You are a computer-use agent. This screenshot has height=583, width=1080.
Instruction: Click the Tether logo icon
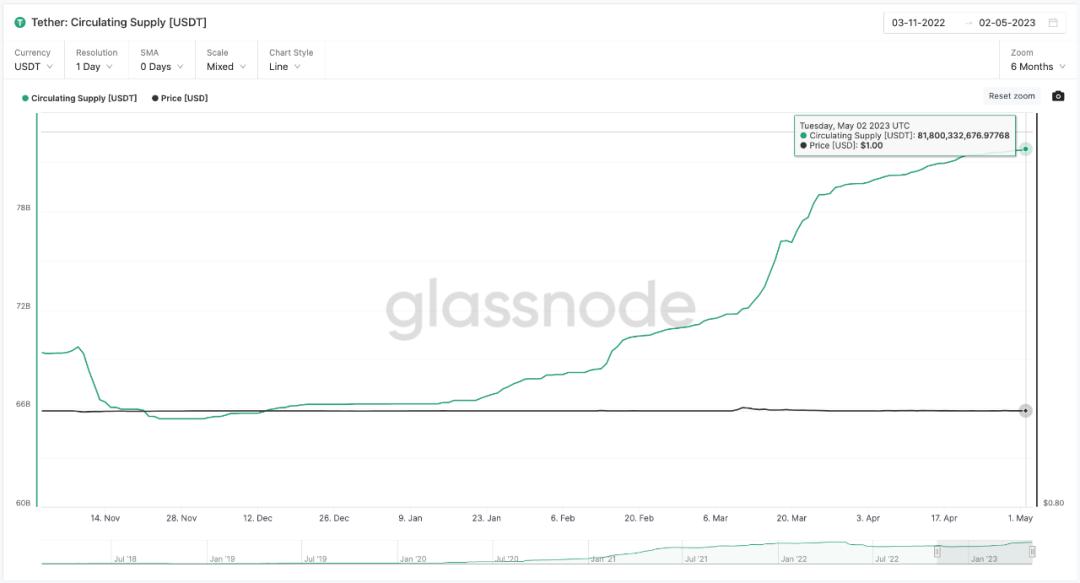pos(20,22)
